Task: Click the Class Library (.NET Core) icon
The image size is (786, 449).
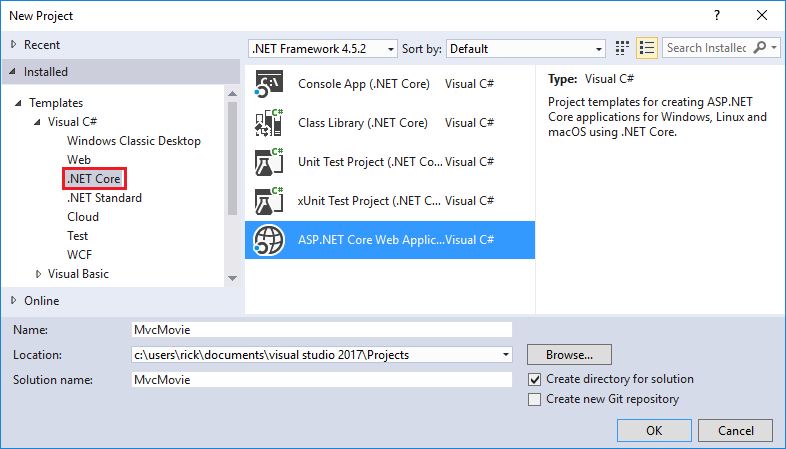Action: (269, 123)
